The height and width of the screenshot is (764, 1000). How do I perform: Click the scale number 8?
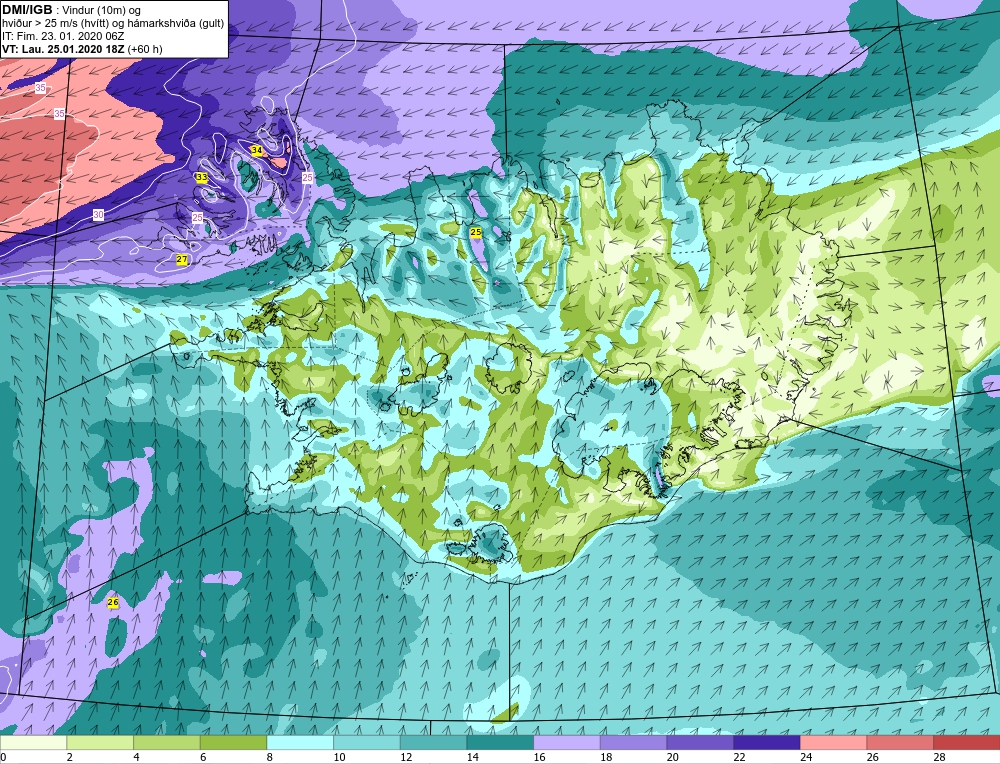270,757
